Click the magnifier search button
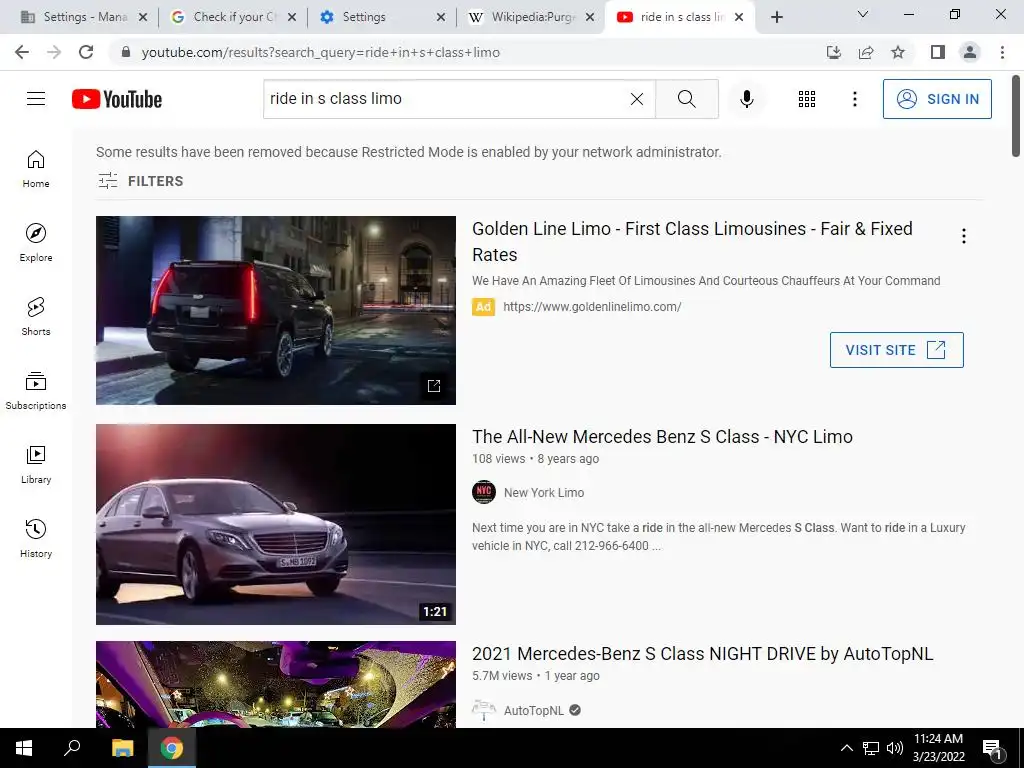This screenshot has width=1024, height=768. click(x=686, y=99)
